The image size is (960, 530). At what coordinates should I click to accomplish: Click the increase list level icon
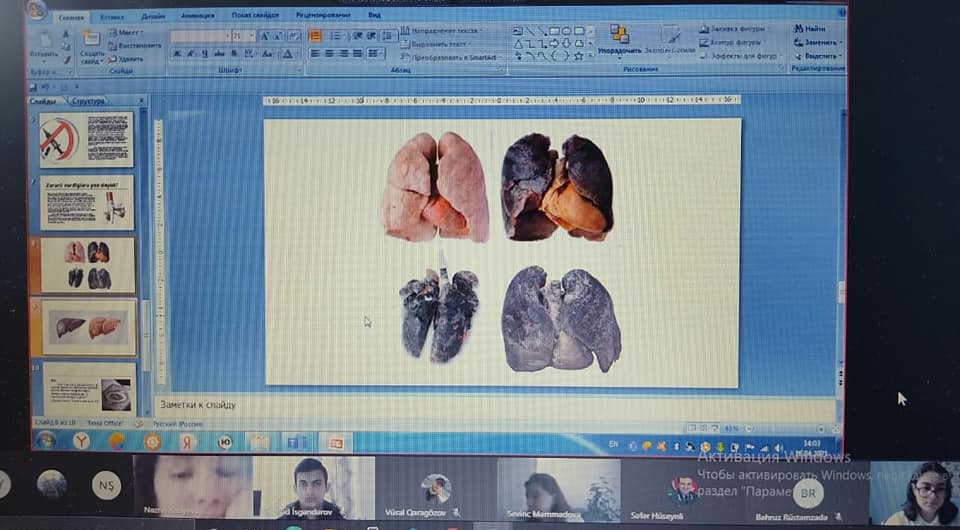click(x=372, y=37)
